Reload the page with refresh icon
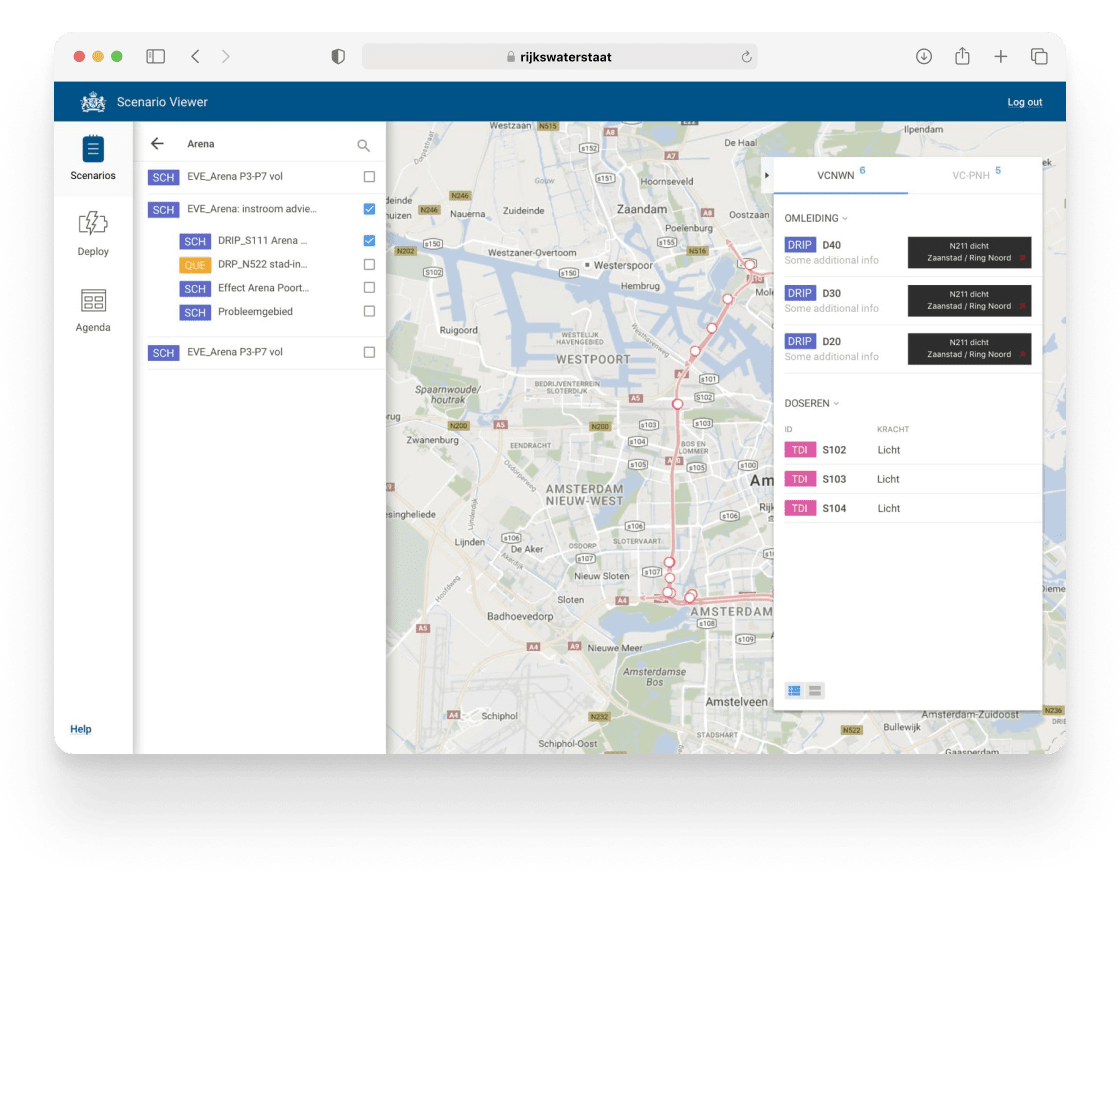 [746, 57]
